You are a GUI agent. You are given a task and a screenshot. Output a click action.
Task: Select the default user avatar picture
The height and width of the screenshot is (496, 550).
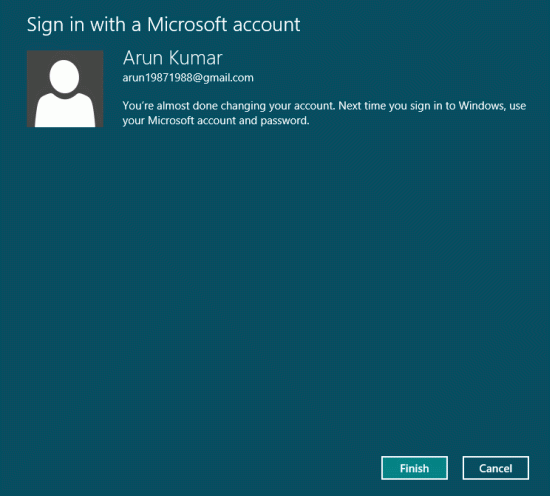[x=65, y=89]
